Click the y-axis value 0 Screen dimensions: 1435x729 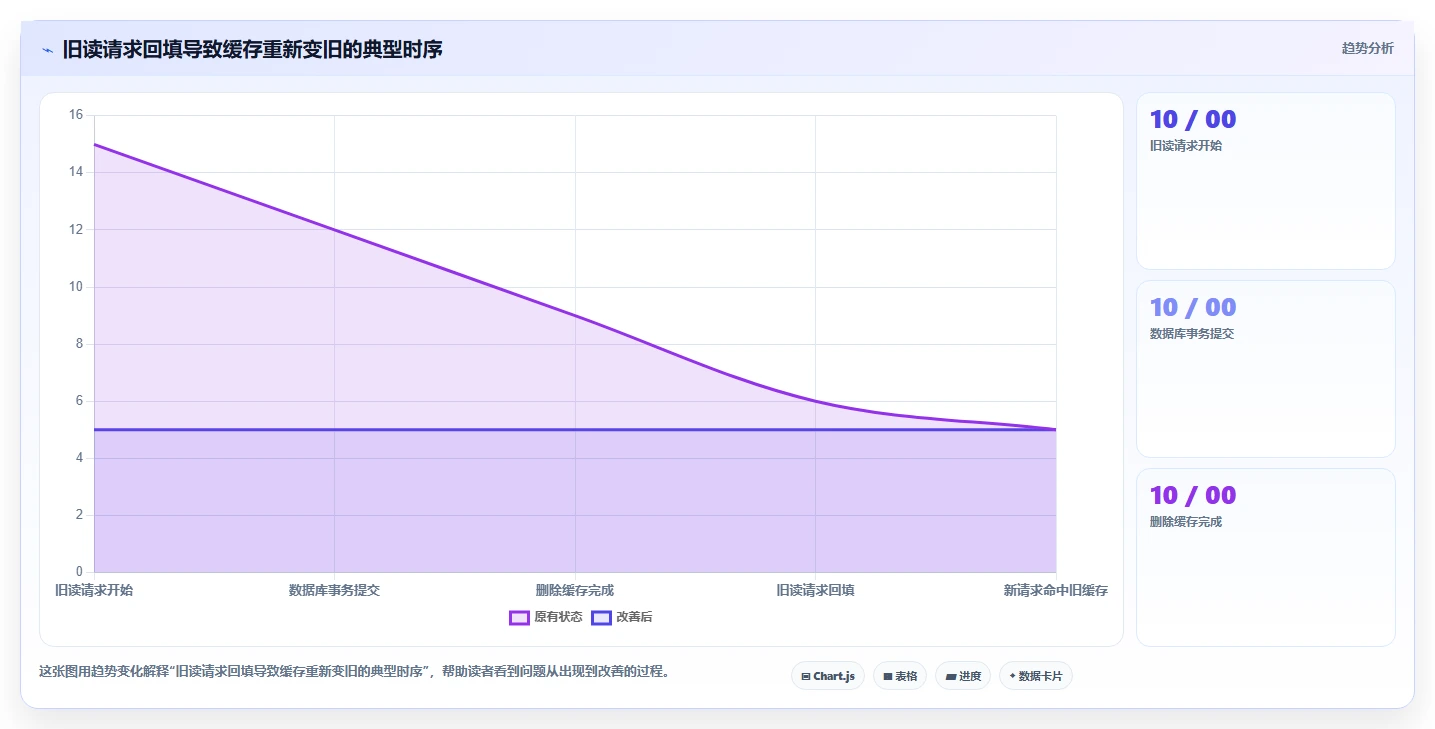tap(80, 572)
